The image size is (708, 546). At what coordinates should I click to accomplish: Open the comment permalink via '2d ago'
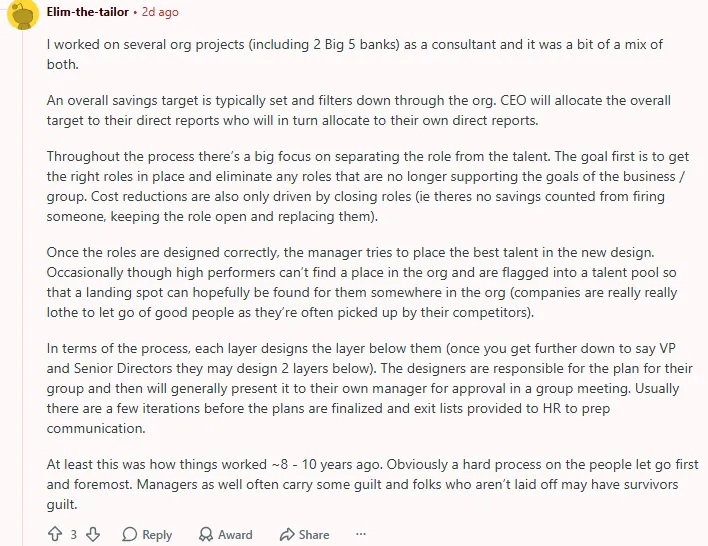[x=160, y=12]
